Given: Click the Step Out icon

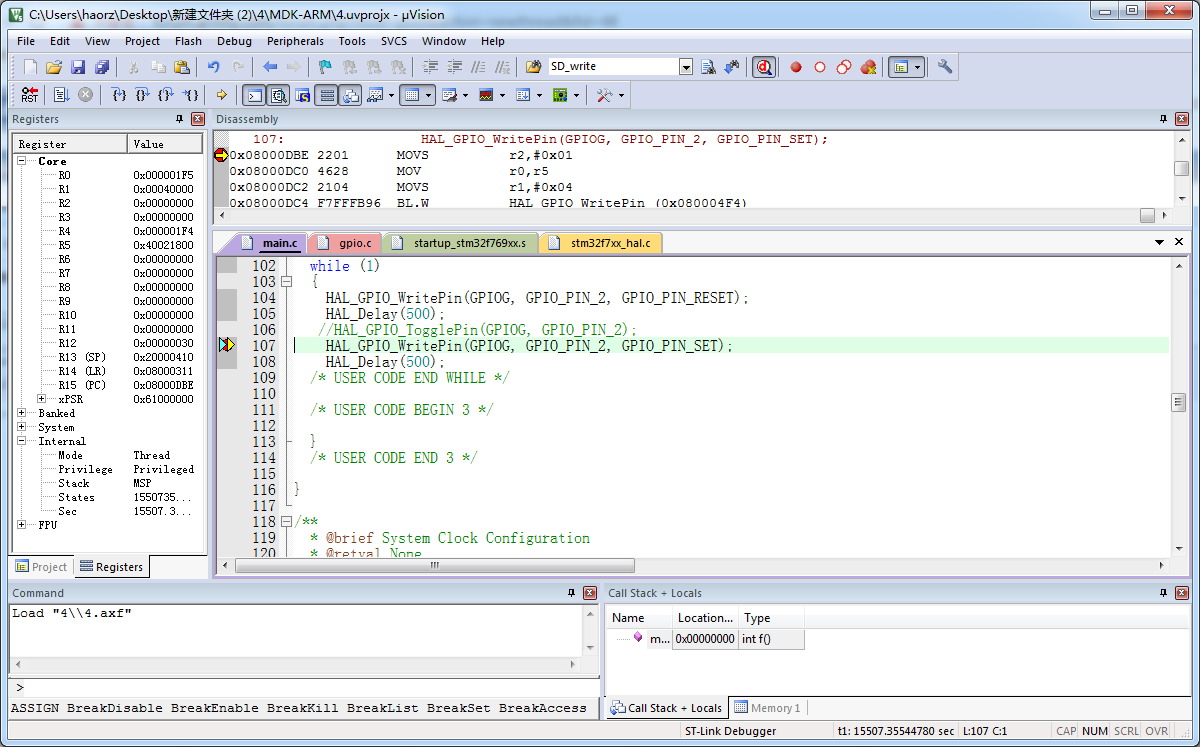Looking at the screenshot, I should 167,95.
